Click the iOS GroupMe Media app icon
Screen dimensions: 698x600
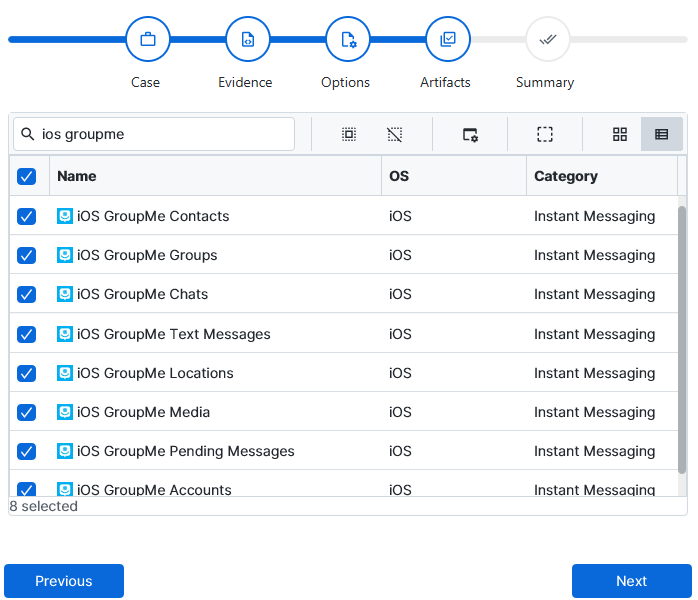65,412
